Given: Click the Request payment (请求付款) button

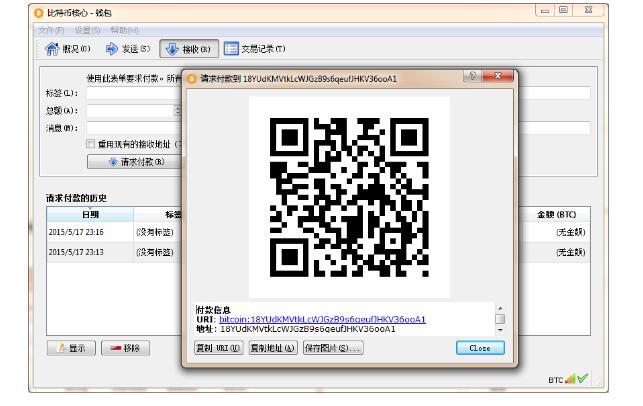Looking at the screenshot, I should (135, 162).
